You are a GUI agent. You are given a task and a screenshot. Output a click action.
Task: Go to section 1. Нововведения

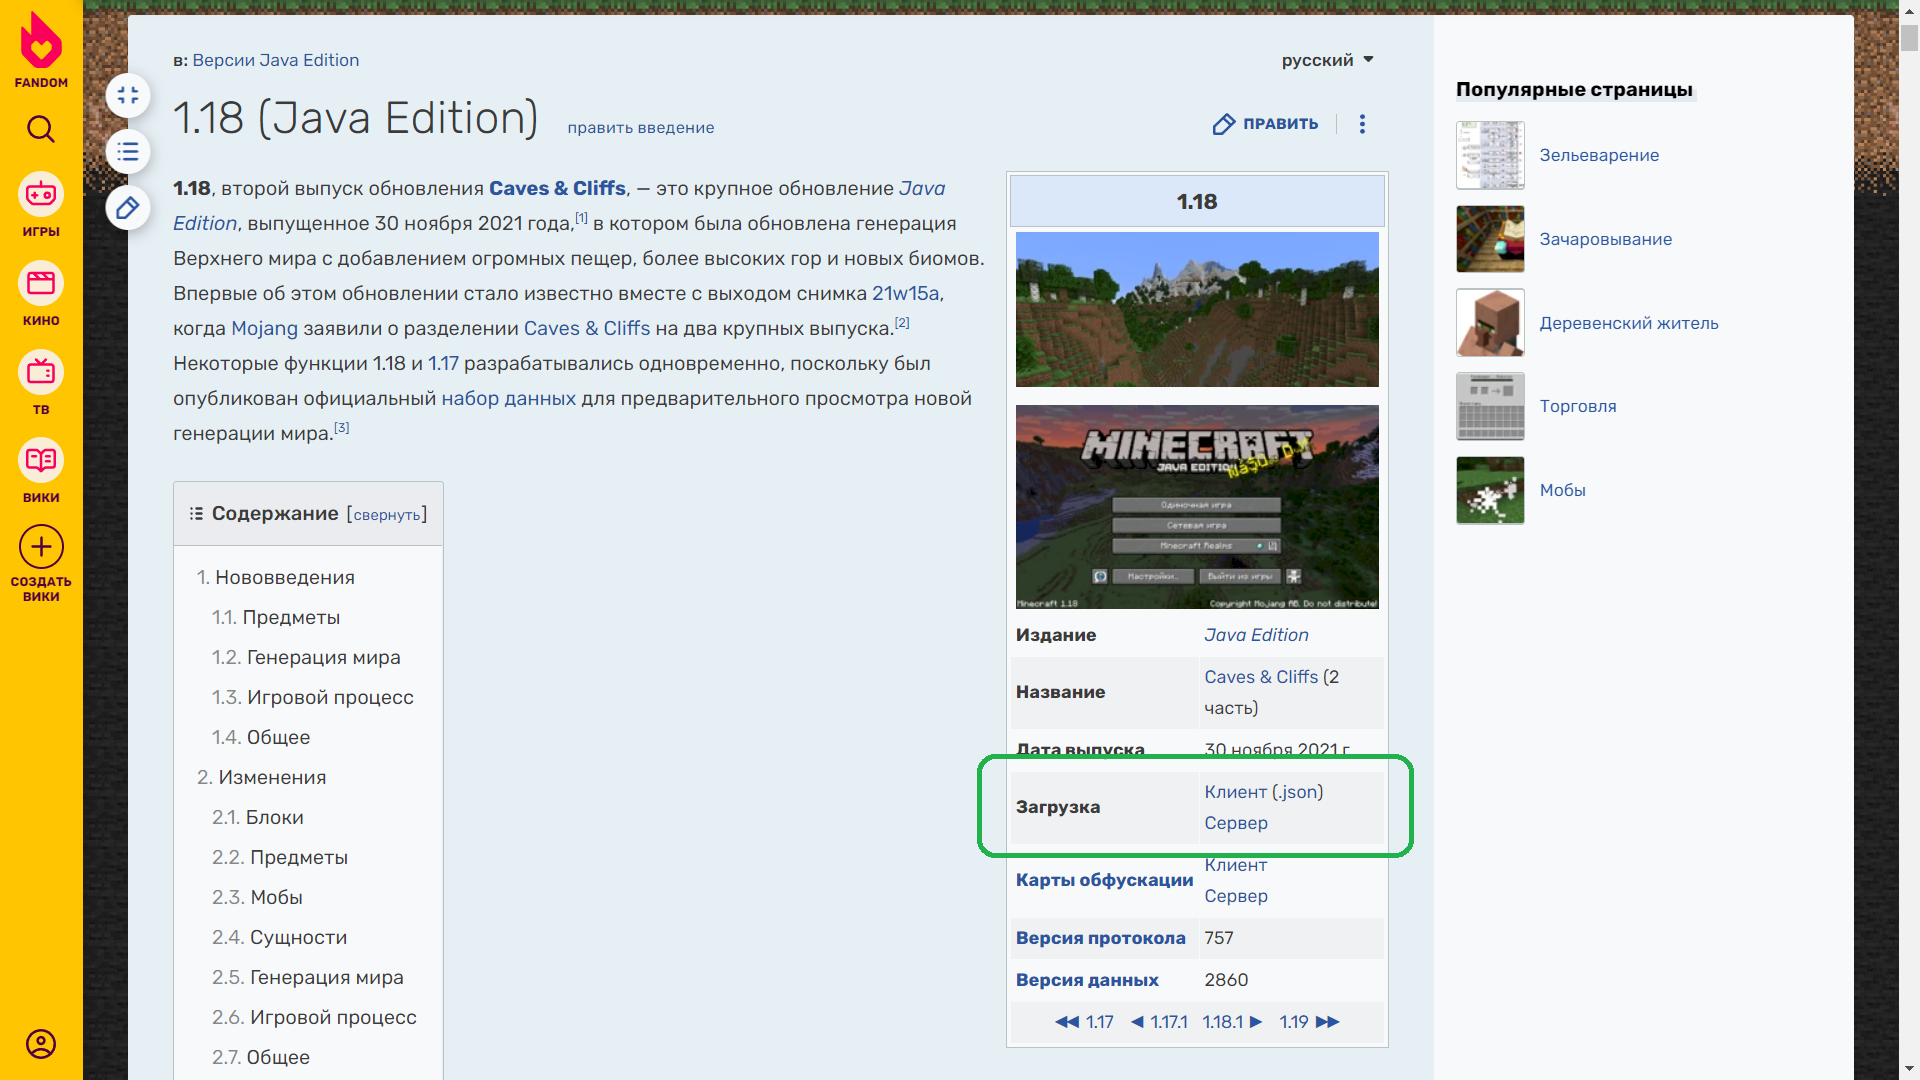[276, 577]
